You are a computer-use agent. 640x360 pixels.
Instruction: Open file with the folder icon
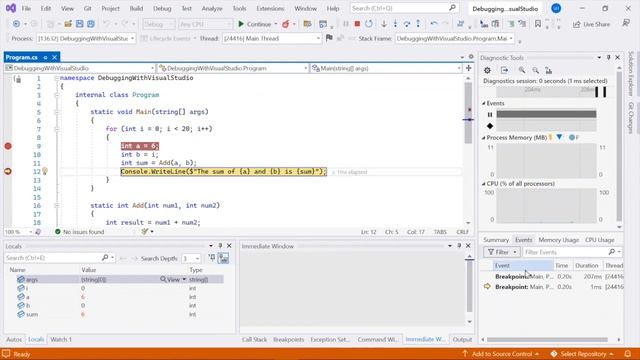click(x=68, y=24)
